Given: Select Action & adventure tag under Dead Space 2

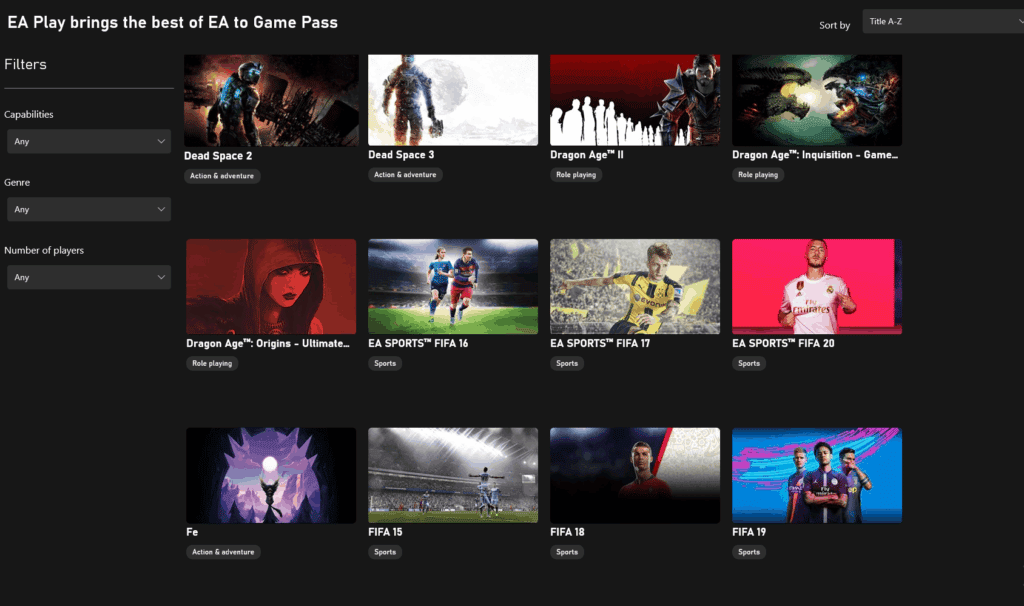Looking at the screenshot, I should (x=222, y=176).
